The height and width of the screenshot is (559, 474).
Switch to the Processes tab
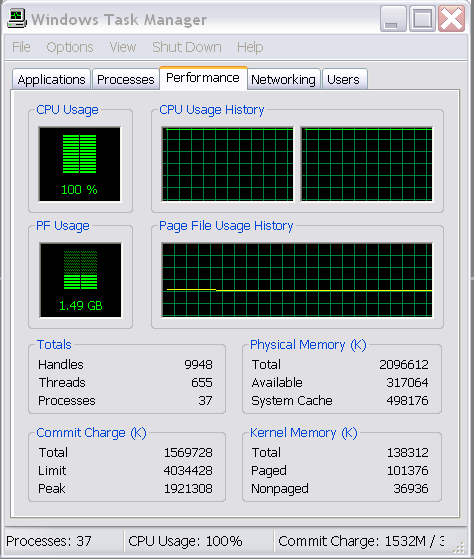[x=125, y=79]
